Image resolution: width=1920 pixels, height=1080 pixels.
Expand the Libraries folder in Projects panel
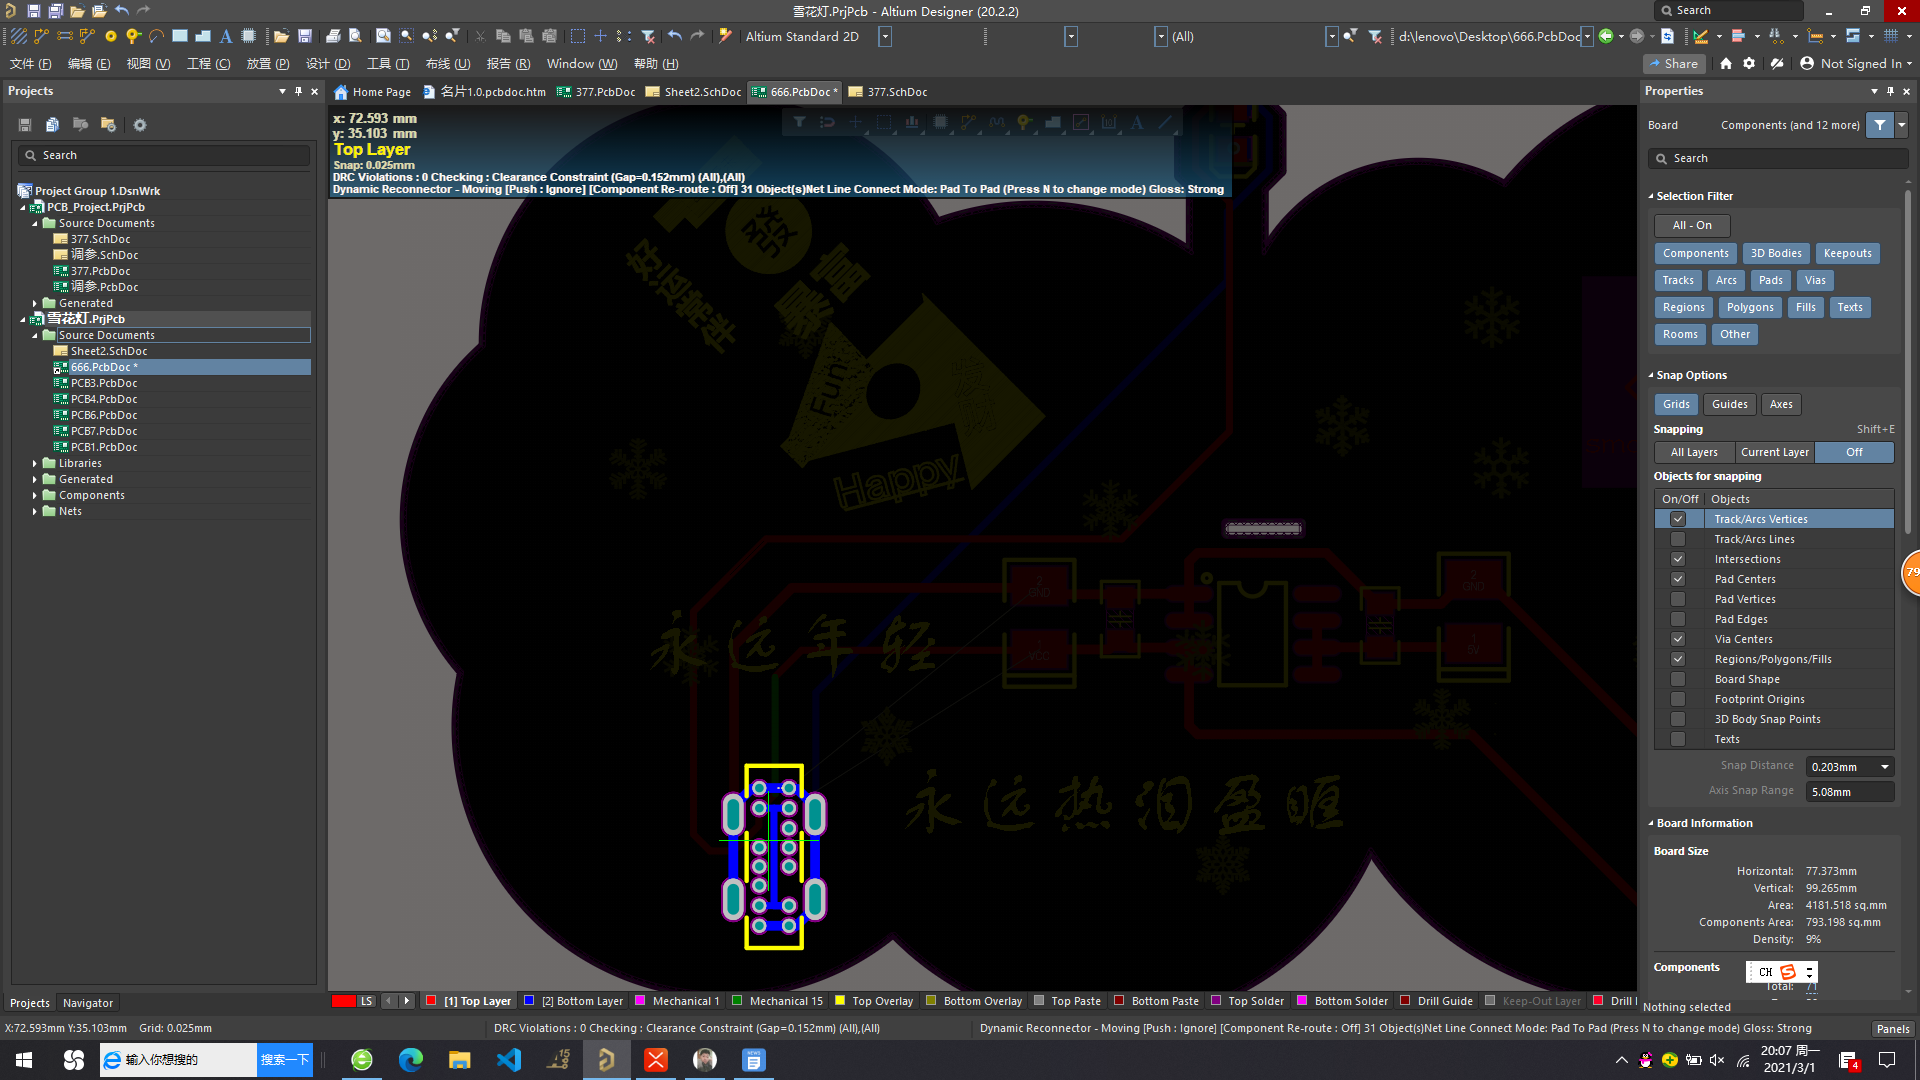(x=35, y=463)
